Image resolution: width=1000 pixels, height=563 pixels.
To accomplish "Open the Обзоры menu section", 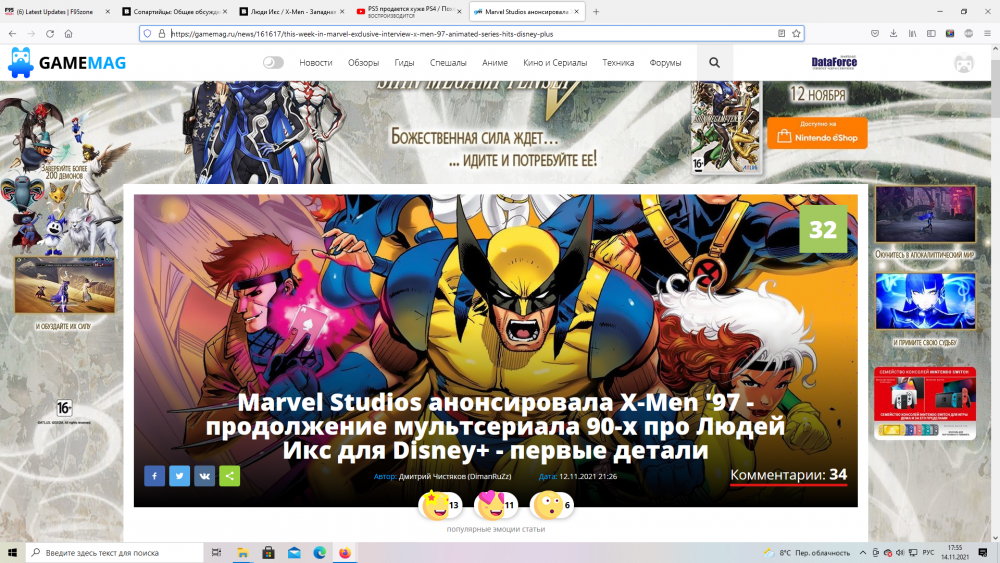I will pos(364,62).
